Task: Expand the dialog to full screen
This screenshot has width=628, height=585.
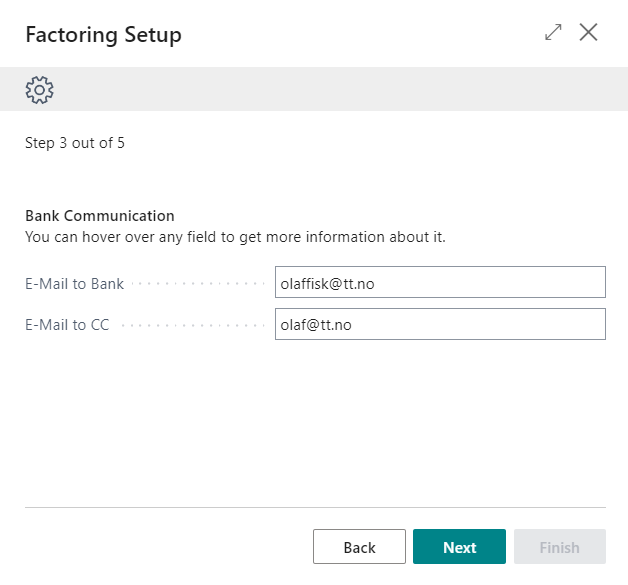Action: [553, 33]
